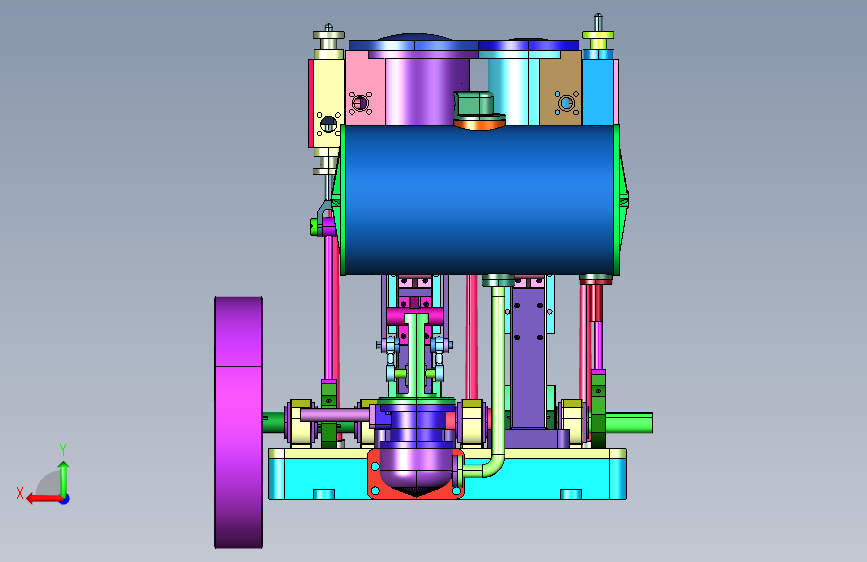Select the pink block at top left
This screenshot has width=867, height=562.
[x=365, y=89]
